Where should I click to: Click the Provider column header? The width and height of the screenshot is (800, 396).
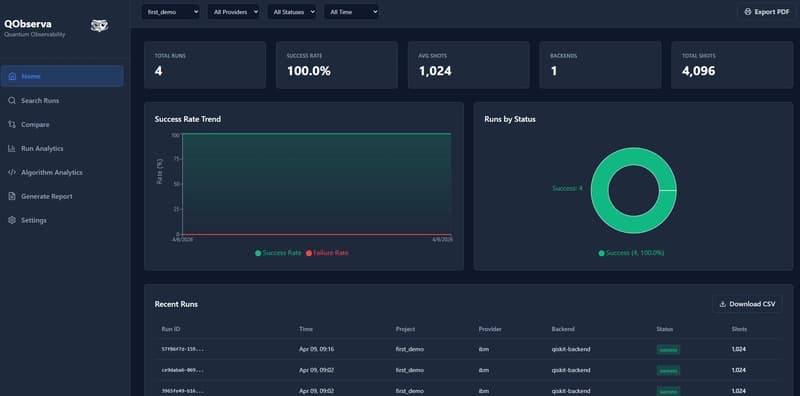[x=490, y=329]
